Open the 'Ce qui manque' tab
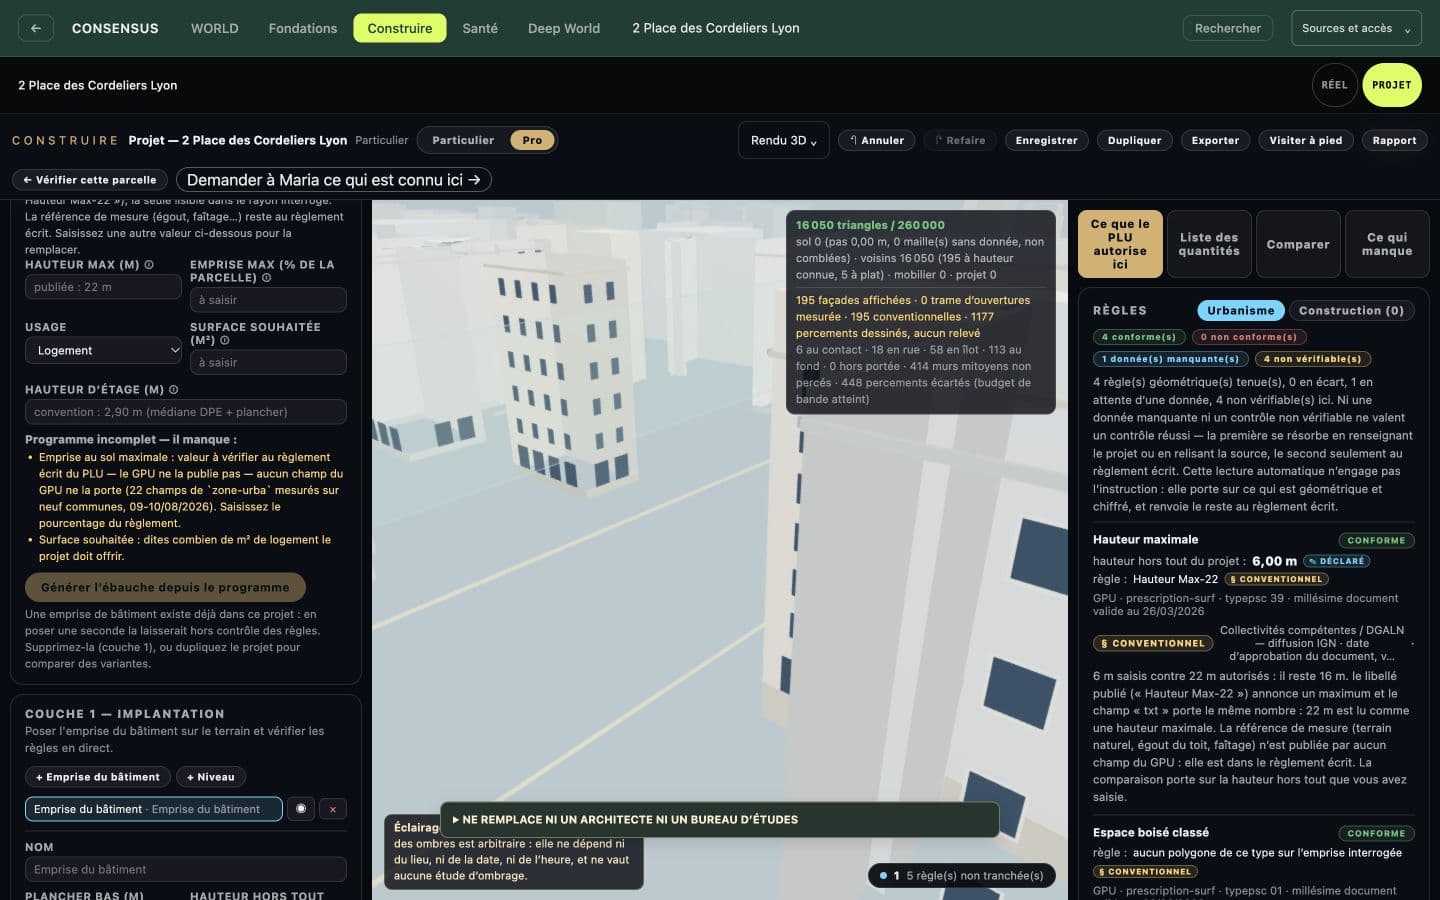Viewport: 1440px width, 900px height. coord(1387,244)
